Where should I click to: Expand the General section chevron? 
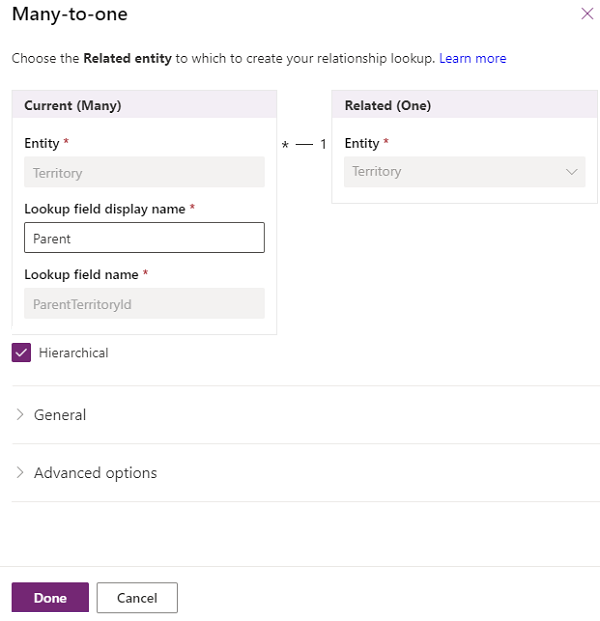coord(20,415)
